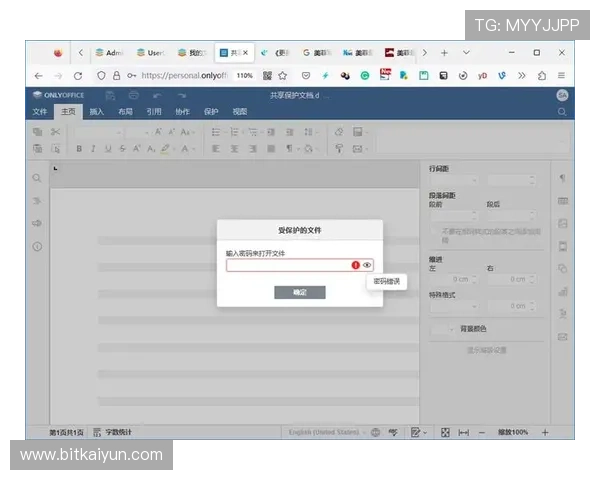Open the search panel in left sidebar
Image resolution: width=600 pixels, height=480 pixels.
(x=37, y=178)
